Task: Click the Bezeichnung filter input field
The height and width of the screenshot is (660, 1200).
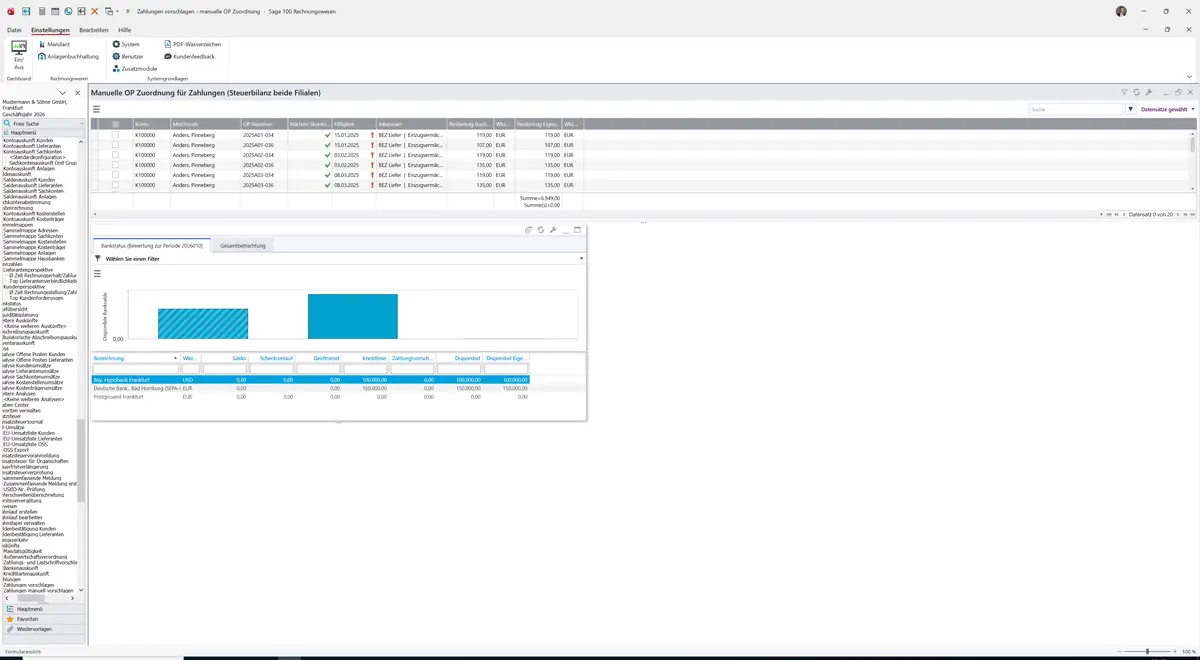Action: [x=135, y=369]
